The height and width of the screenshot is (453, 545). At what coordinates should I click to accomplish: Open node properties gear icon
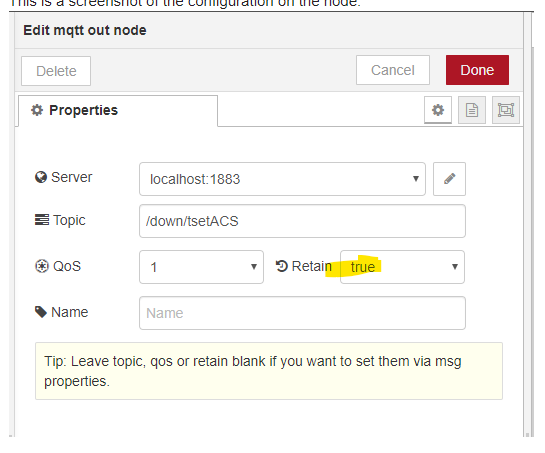[438, 110]
